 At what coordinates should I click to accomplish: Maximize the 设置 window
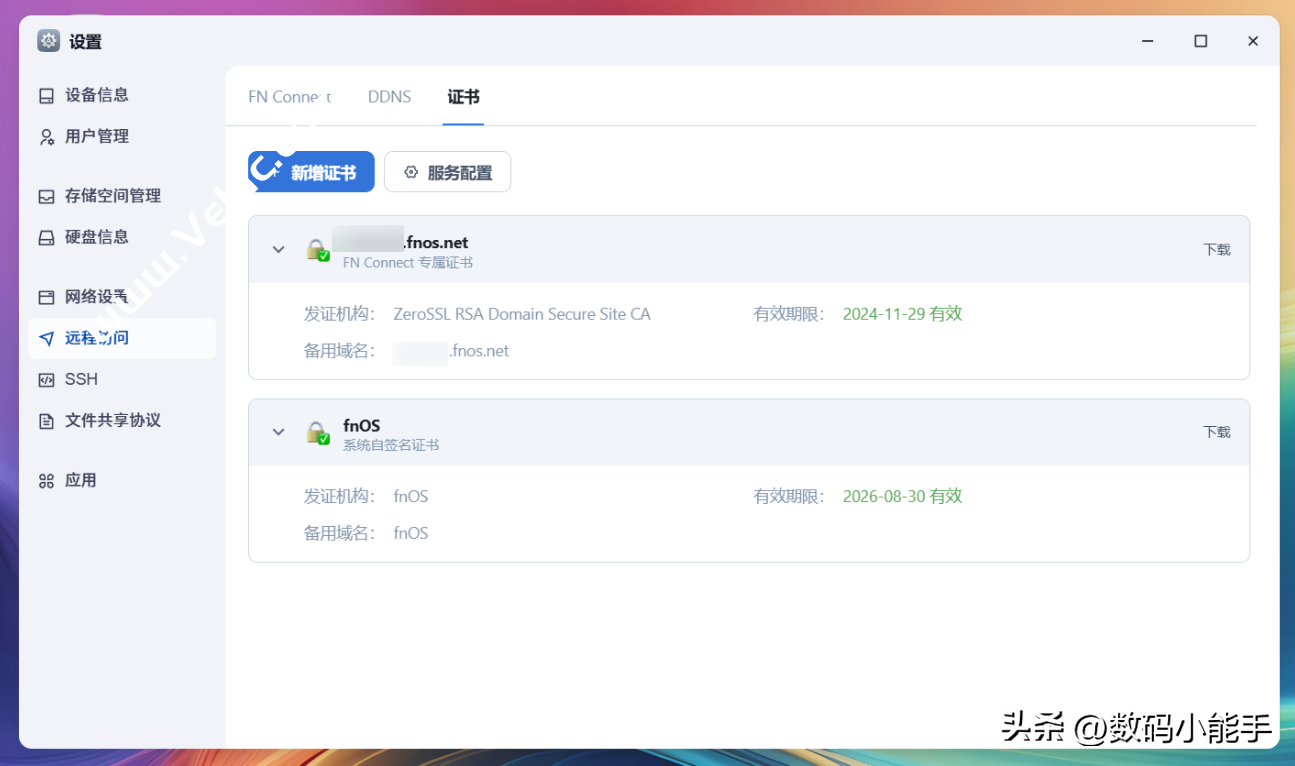click(x=1201, y=41)
